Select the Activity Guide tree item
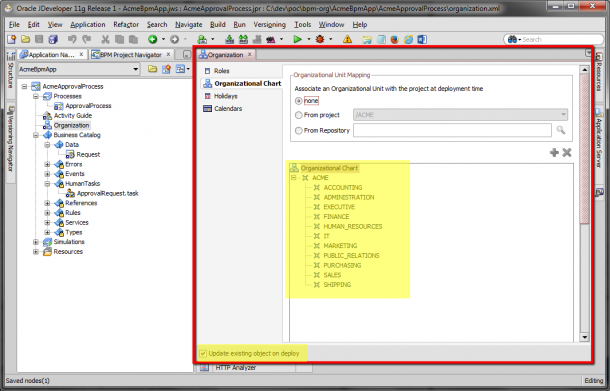610x391 pixels. coord(73,116)
